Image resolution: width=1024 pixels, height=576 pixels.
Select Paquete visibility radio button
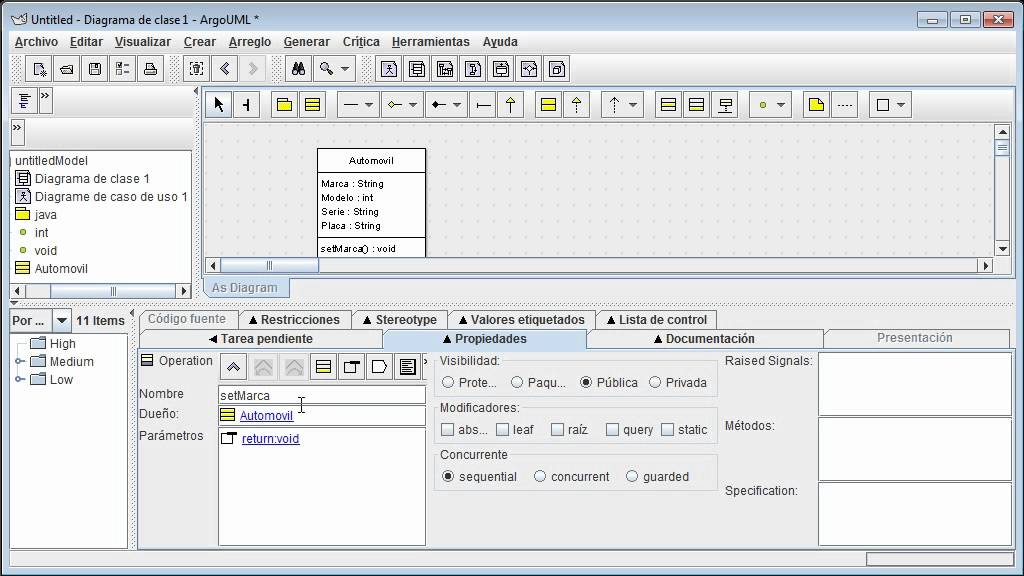tap(517, 383)
